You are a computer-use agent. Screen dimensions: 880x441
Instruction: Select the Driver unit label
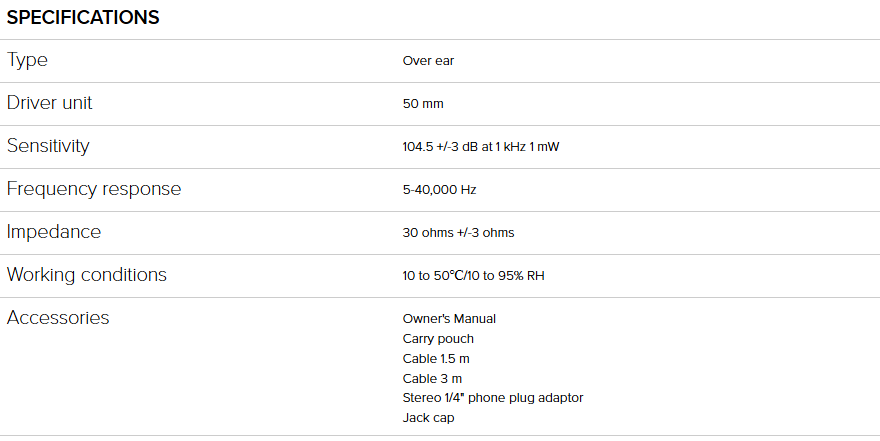[x=50, y=103]
